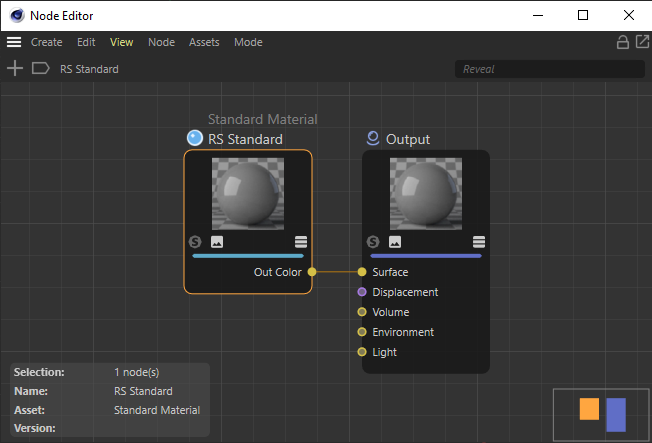Click the Reveal search field
652x443 pixels.
point(550,69)
